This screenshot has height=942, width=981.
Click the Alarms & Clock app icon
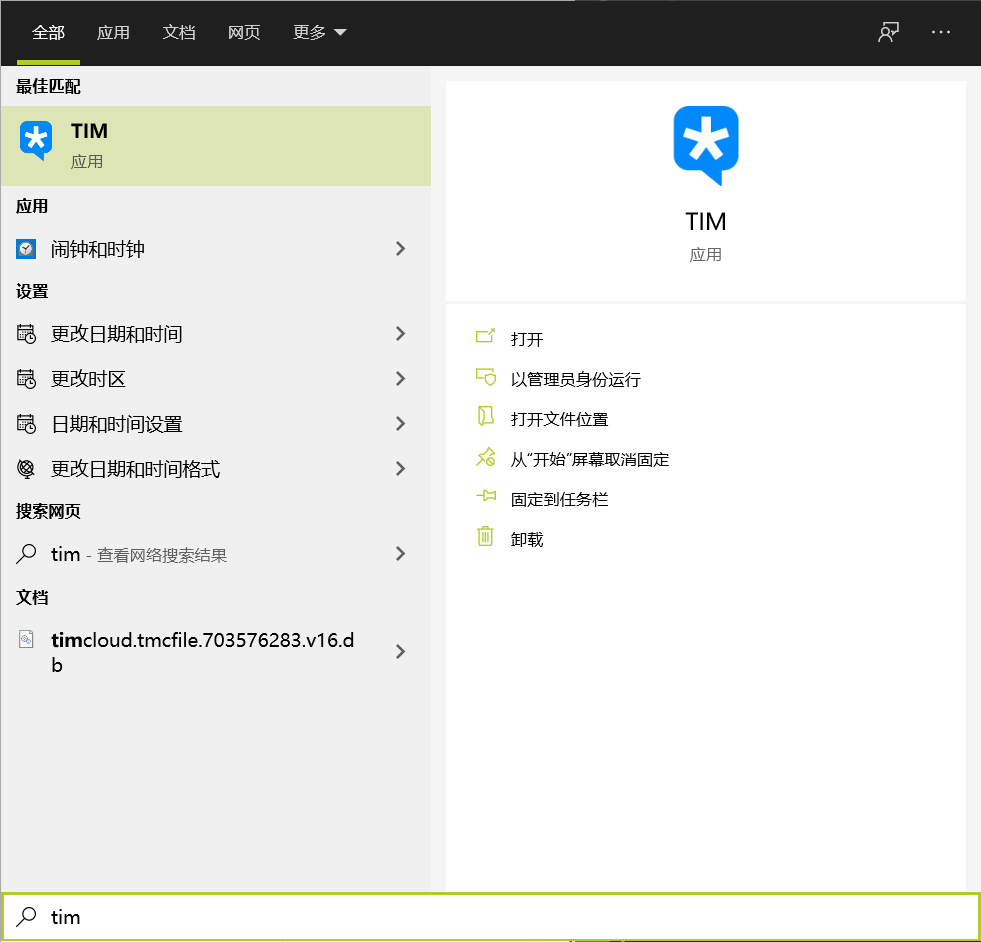26,249
